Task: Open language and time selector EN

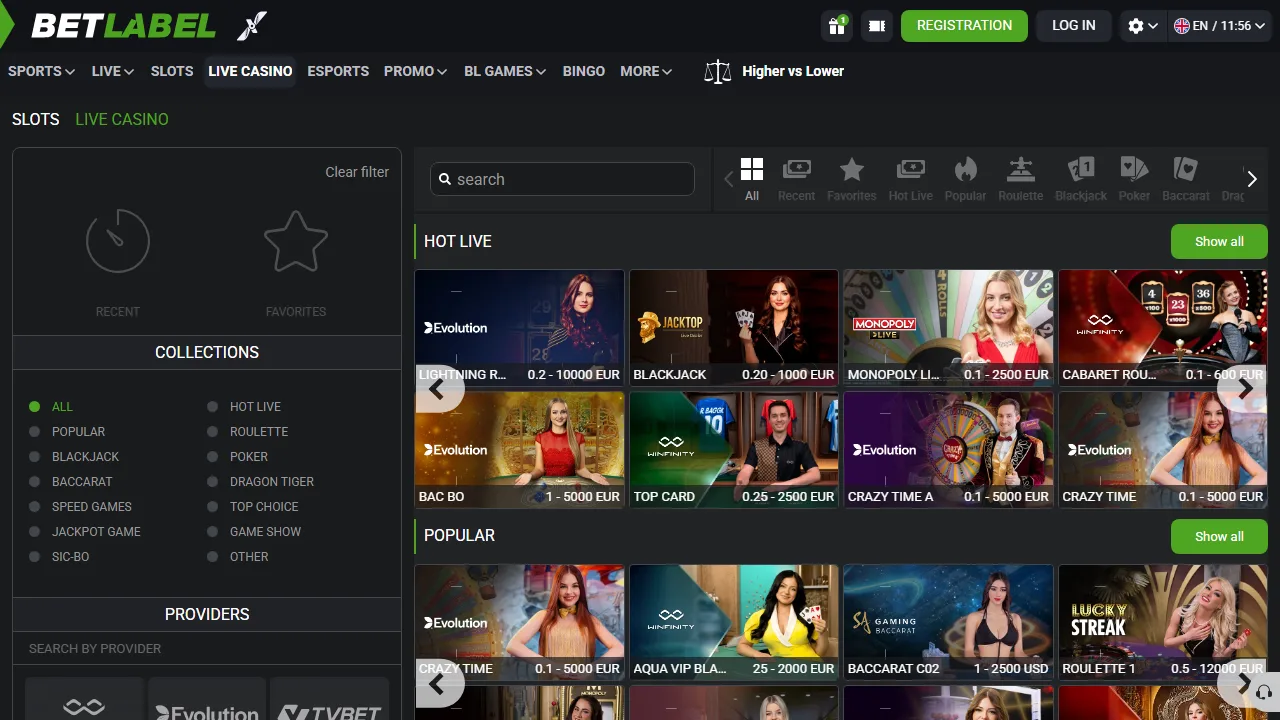Action: coord(1220,26)
